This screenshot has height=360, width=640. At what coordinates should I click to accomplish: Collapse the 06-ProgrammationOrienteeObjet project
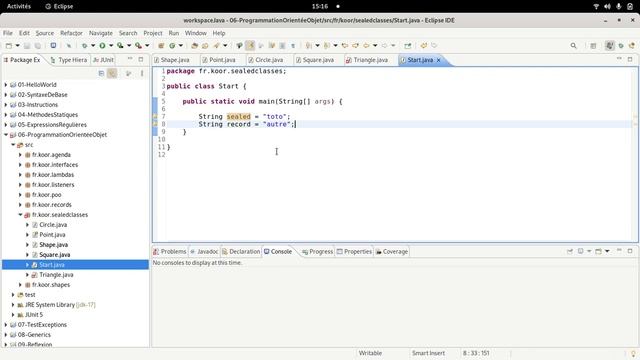6,135
